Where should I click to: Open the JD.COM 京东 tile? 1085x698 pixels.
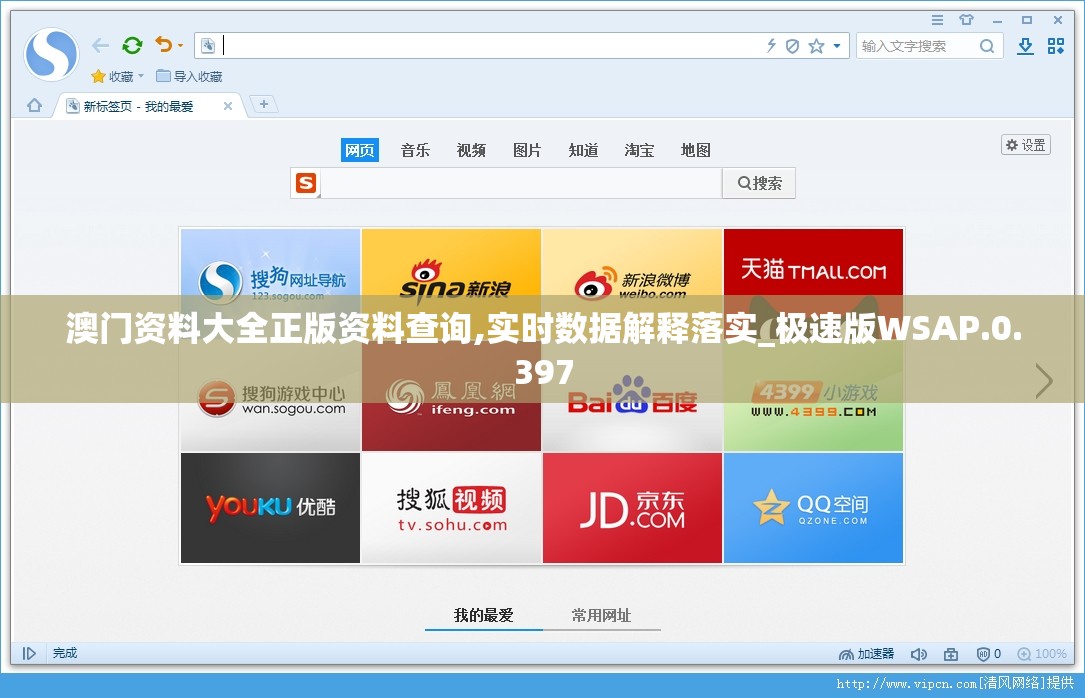tap(632, 508)
